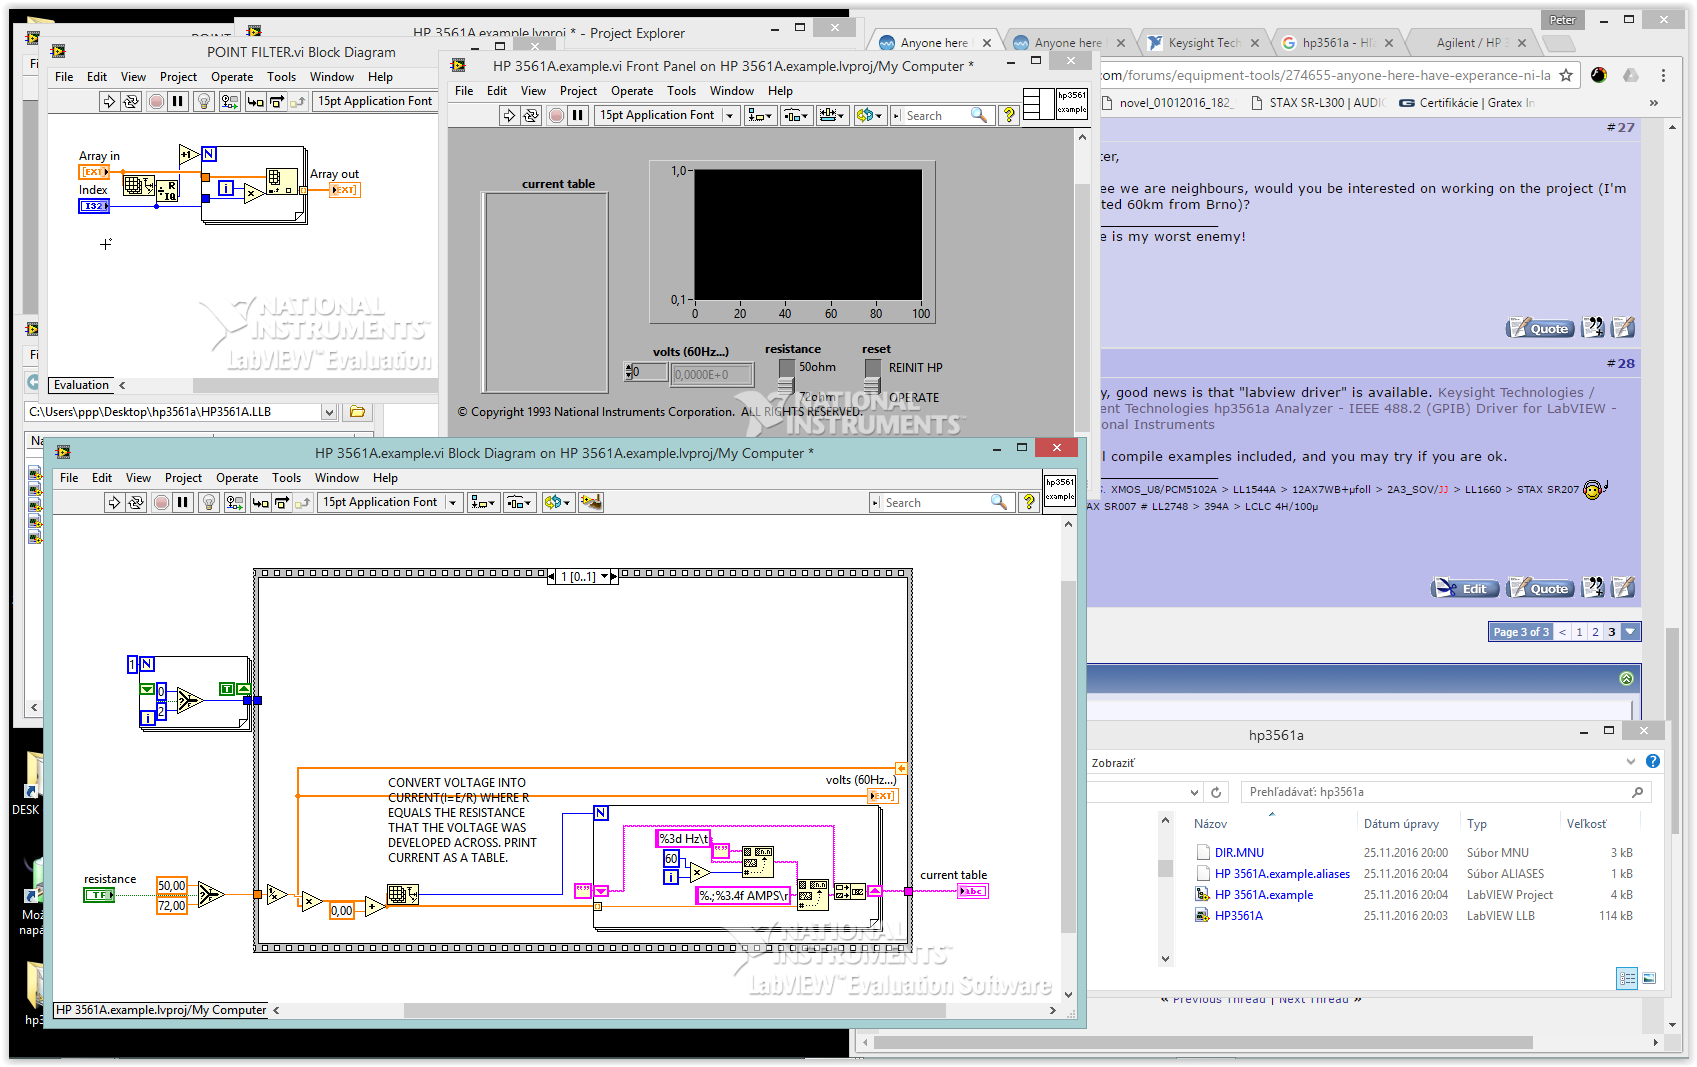Image resolution: width=1697 pixels, height=1067 pixels.
Task: Click the Index I32 terminal in POINT FILTER.vi
Action: coord(94,206)
